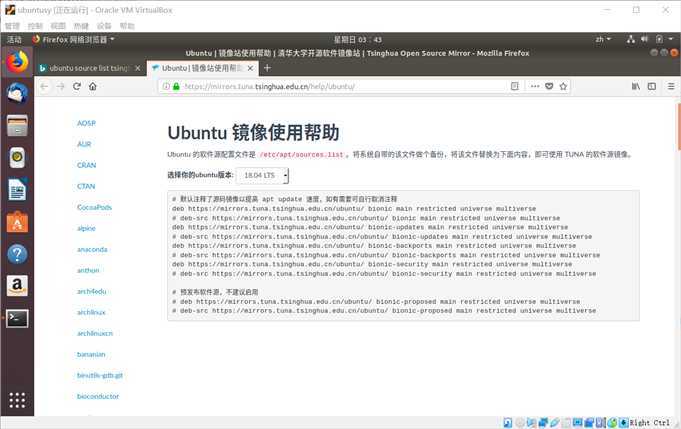Open the 活动 activities overview
Image resolution: width=681 pixels, height=429 pixels.
pyautogui.click(x=14, y=40)
